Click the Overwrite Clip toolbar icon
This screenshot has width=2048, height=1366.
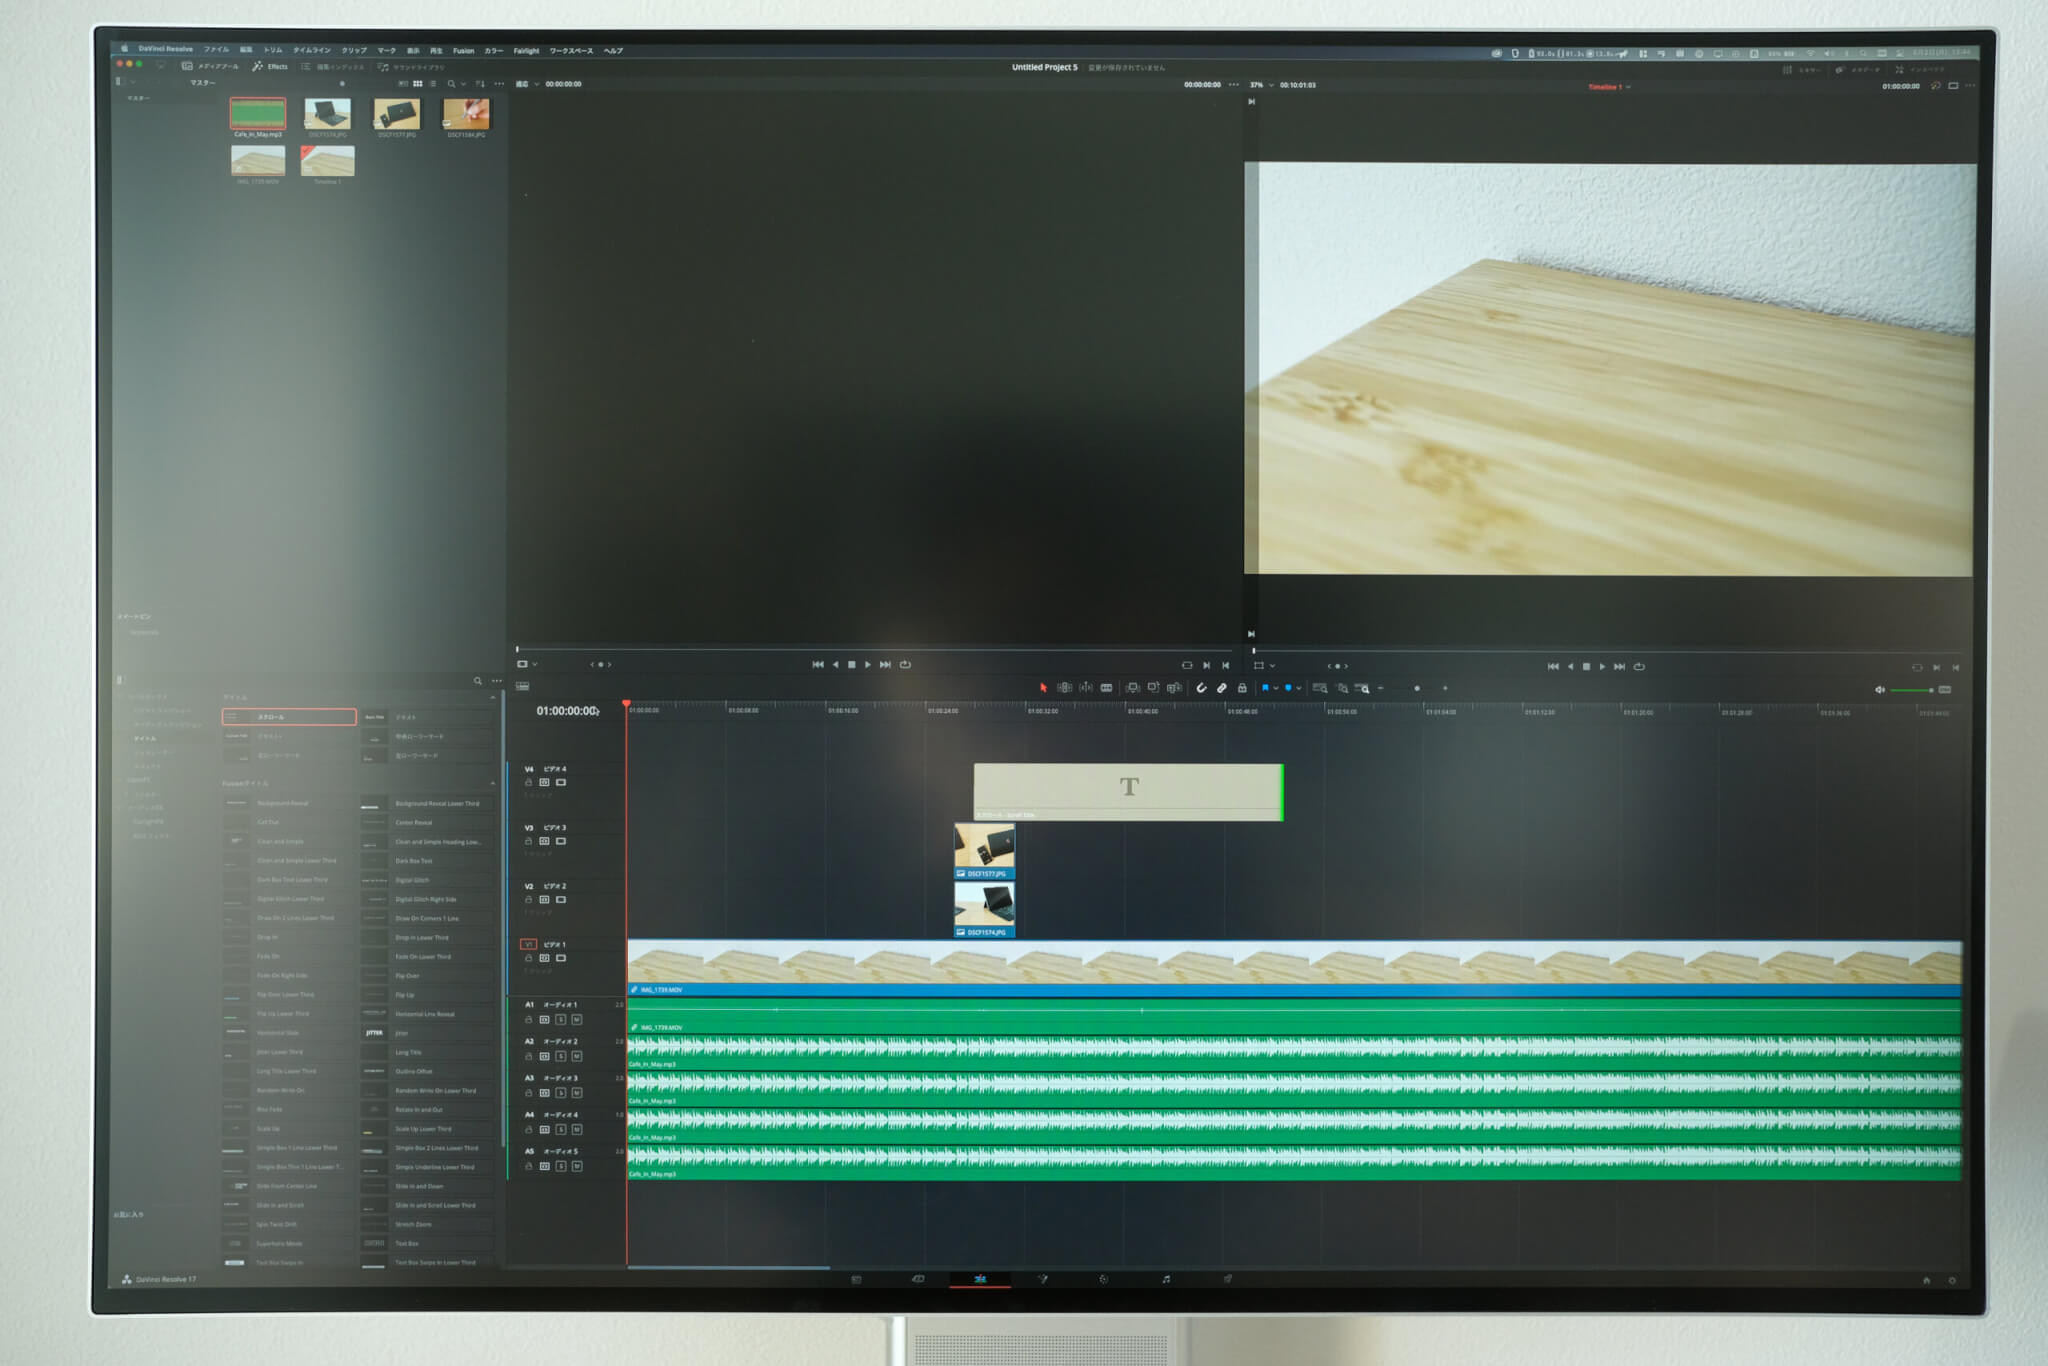click(x=1153, y=688)
